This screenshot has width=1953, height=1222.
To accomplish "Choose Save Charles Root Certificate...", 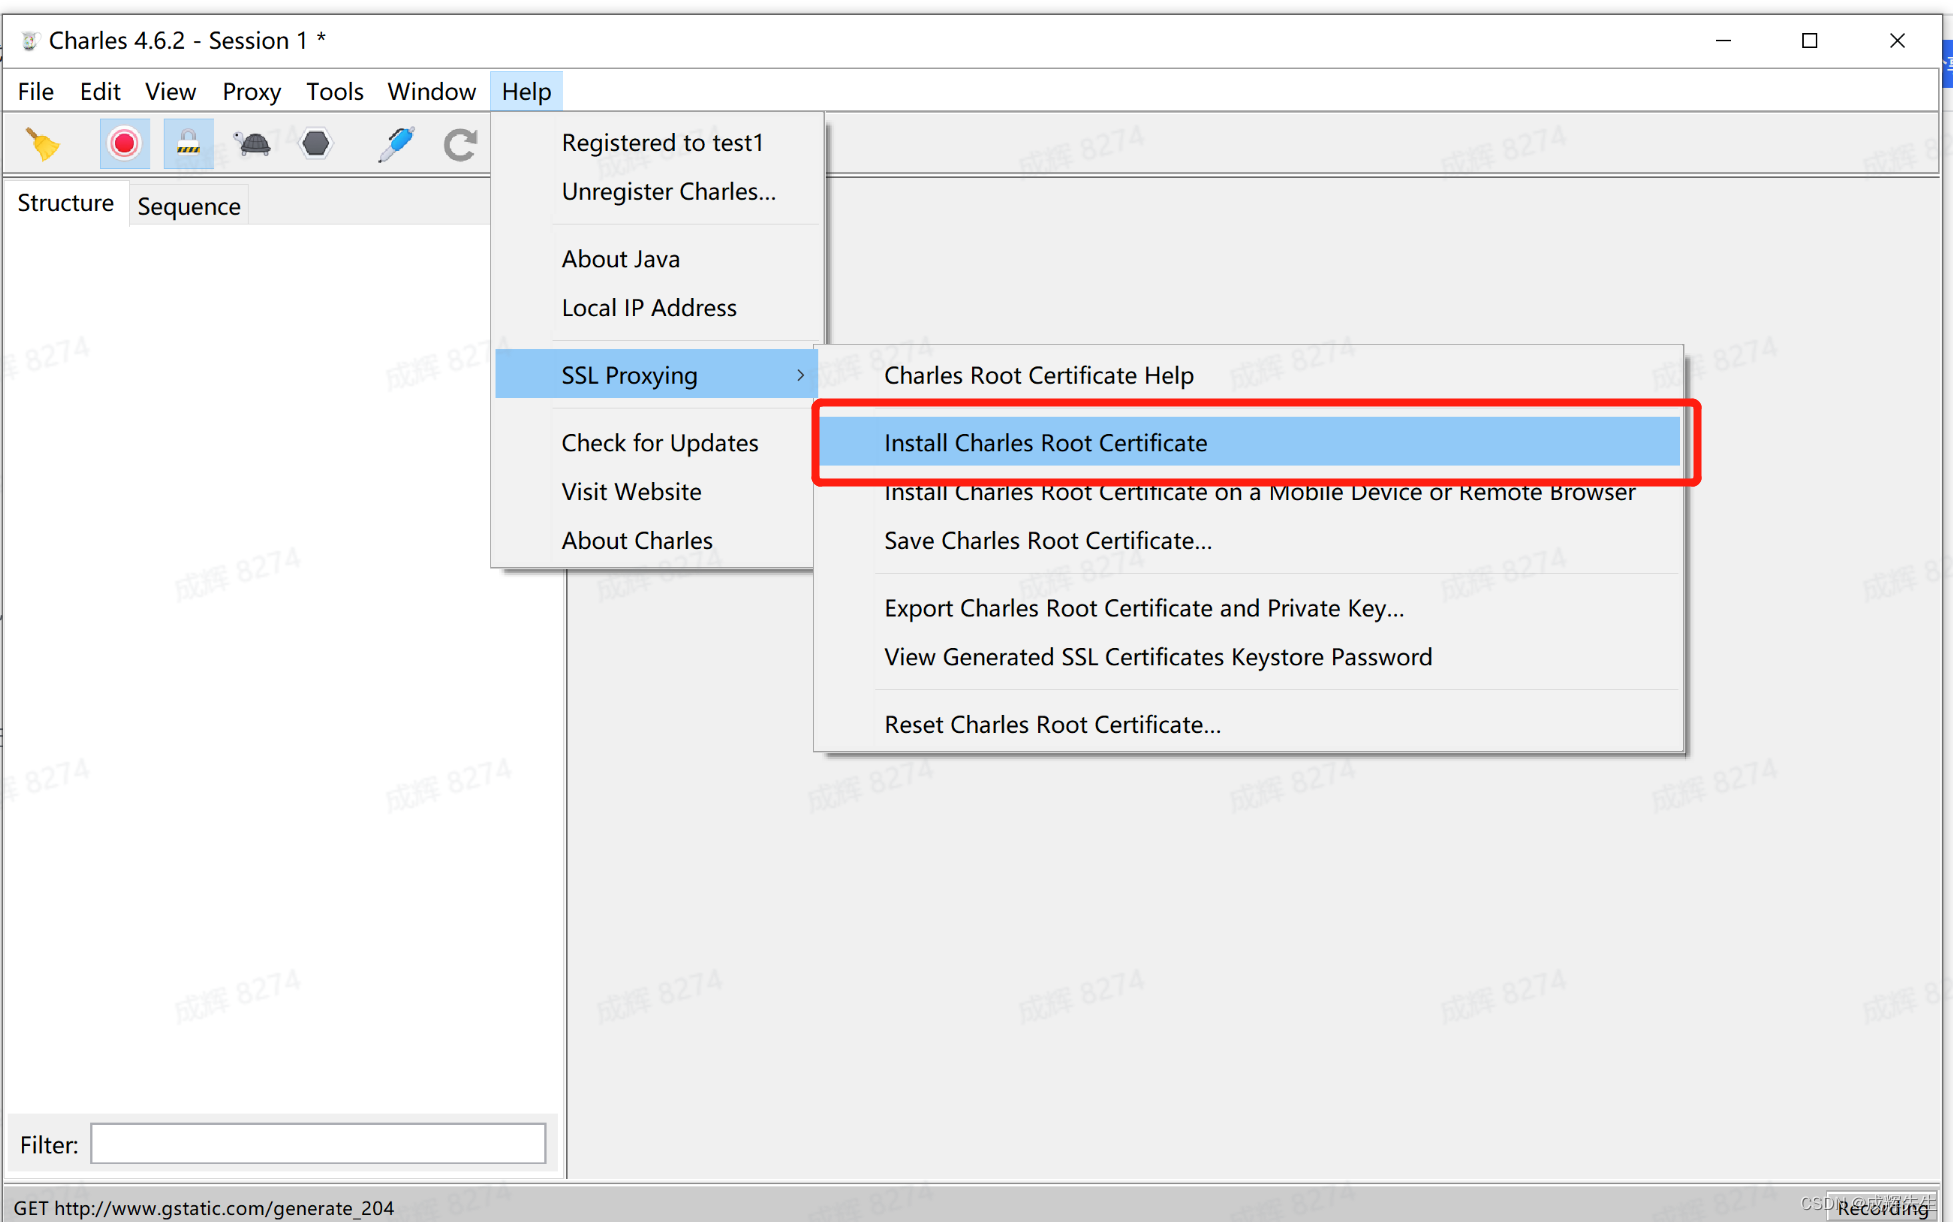I will click(x=1249, y=541).
